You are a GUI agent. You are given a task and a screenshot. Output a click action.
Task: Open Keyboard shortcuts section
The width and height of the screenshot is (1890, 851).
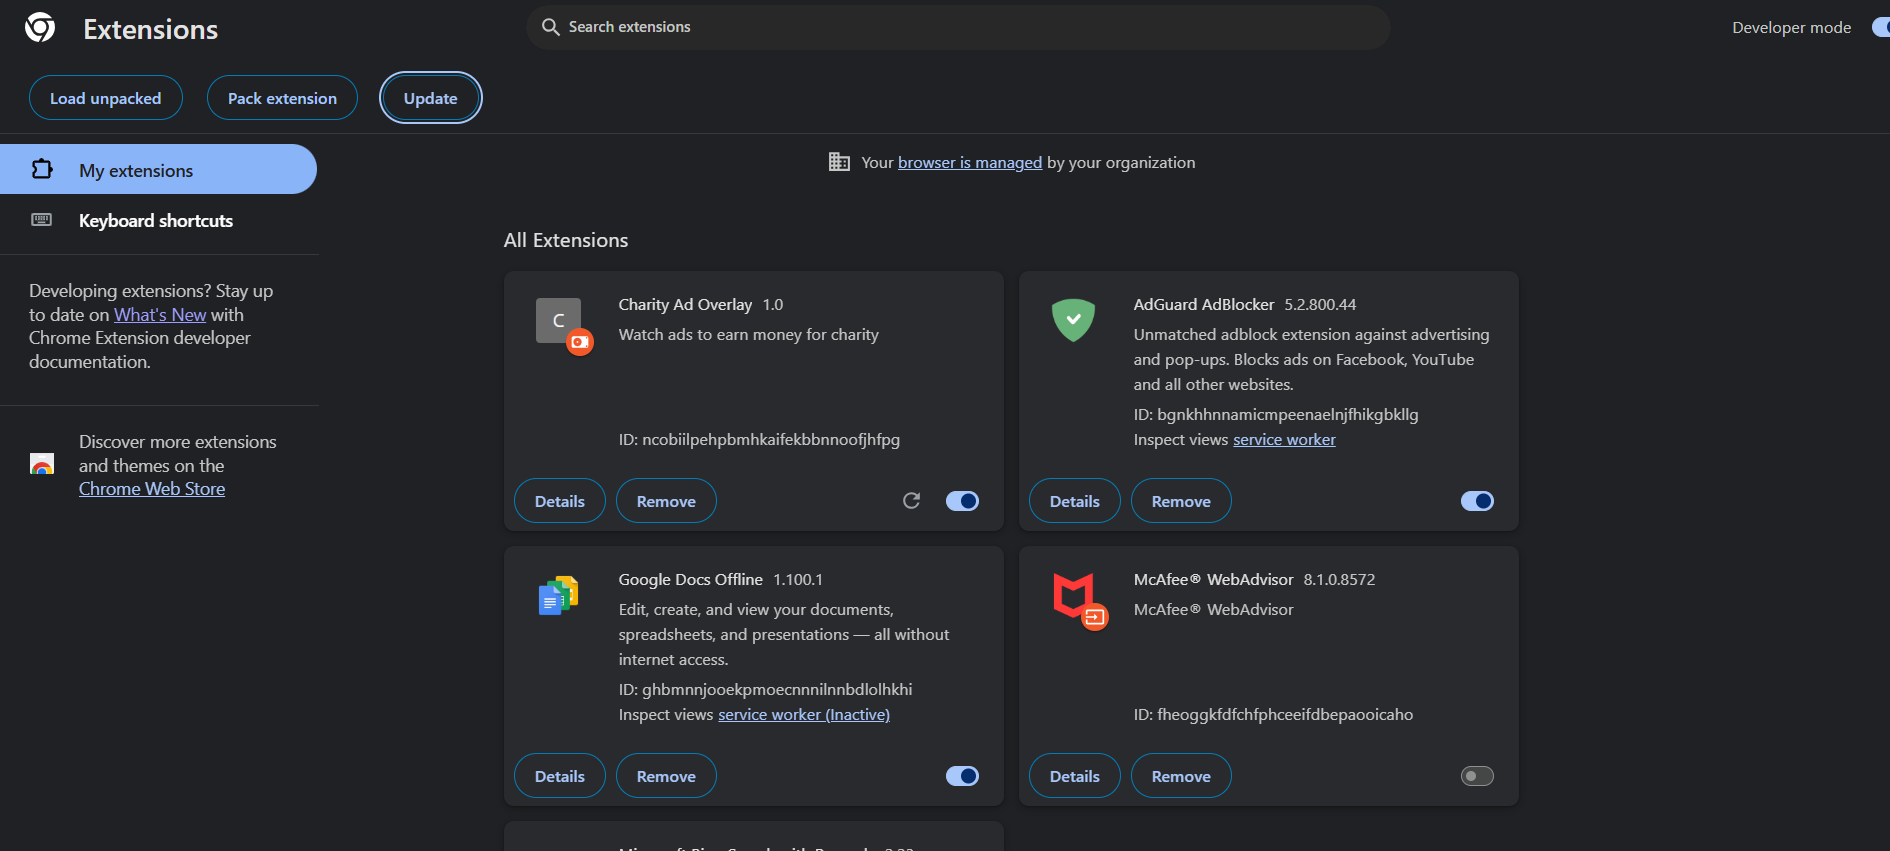pyautogui.click(x=158, y=220)
